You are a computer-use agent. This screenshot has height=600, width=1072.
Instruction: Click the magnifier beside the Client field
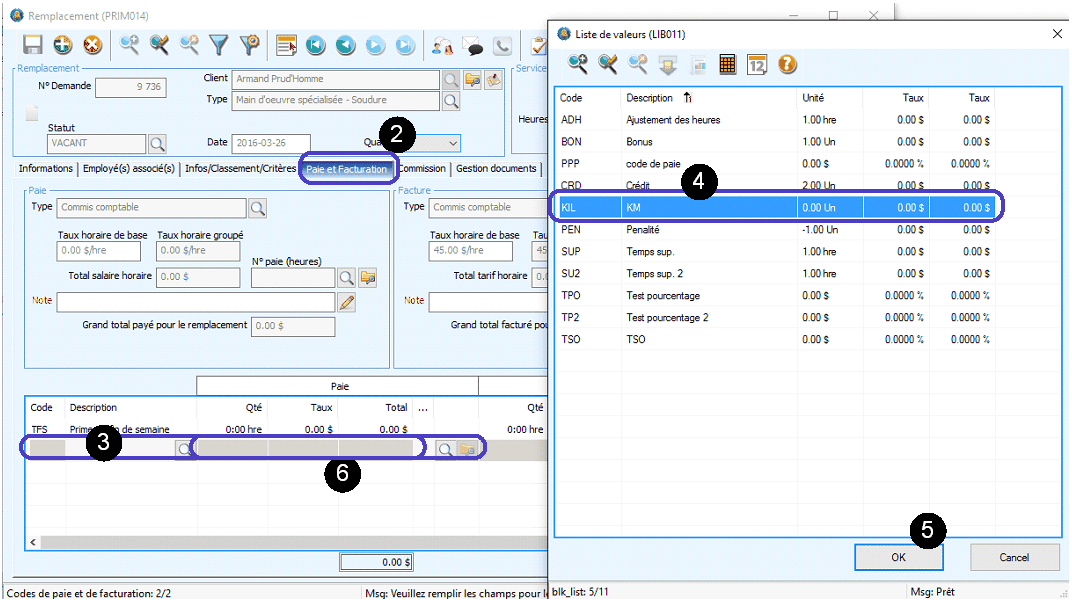451,79
